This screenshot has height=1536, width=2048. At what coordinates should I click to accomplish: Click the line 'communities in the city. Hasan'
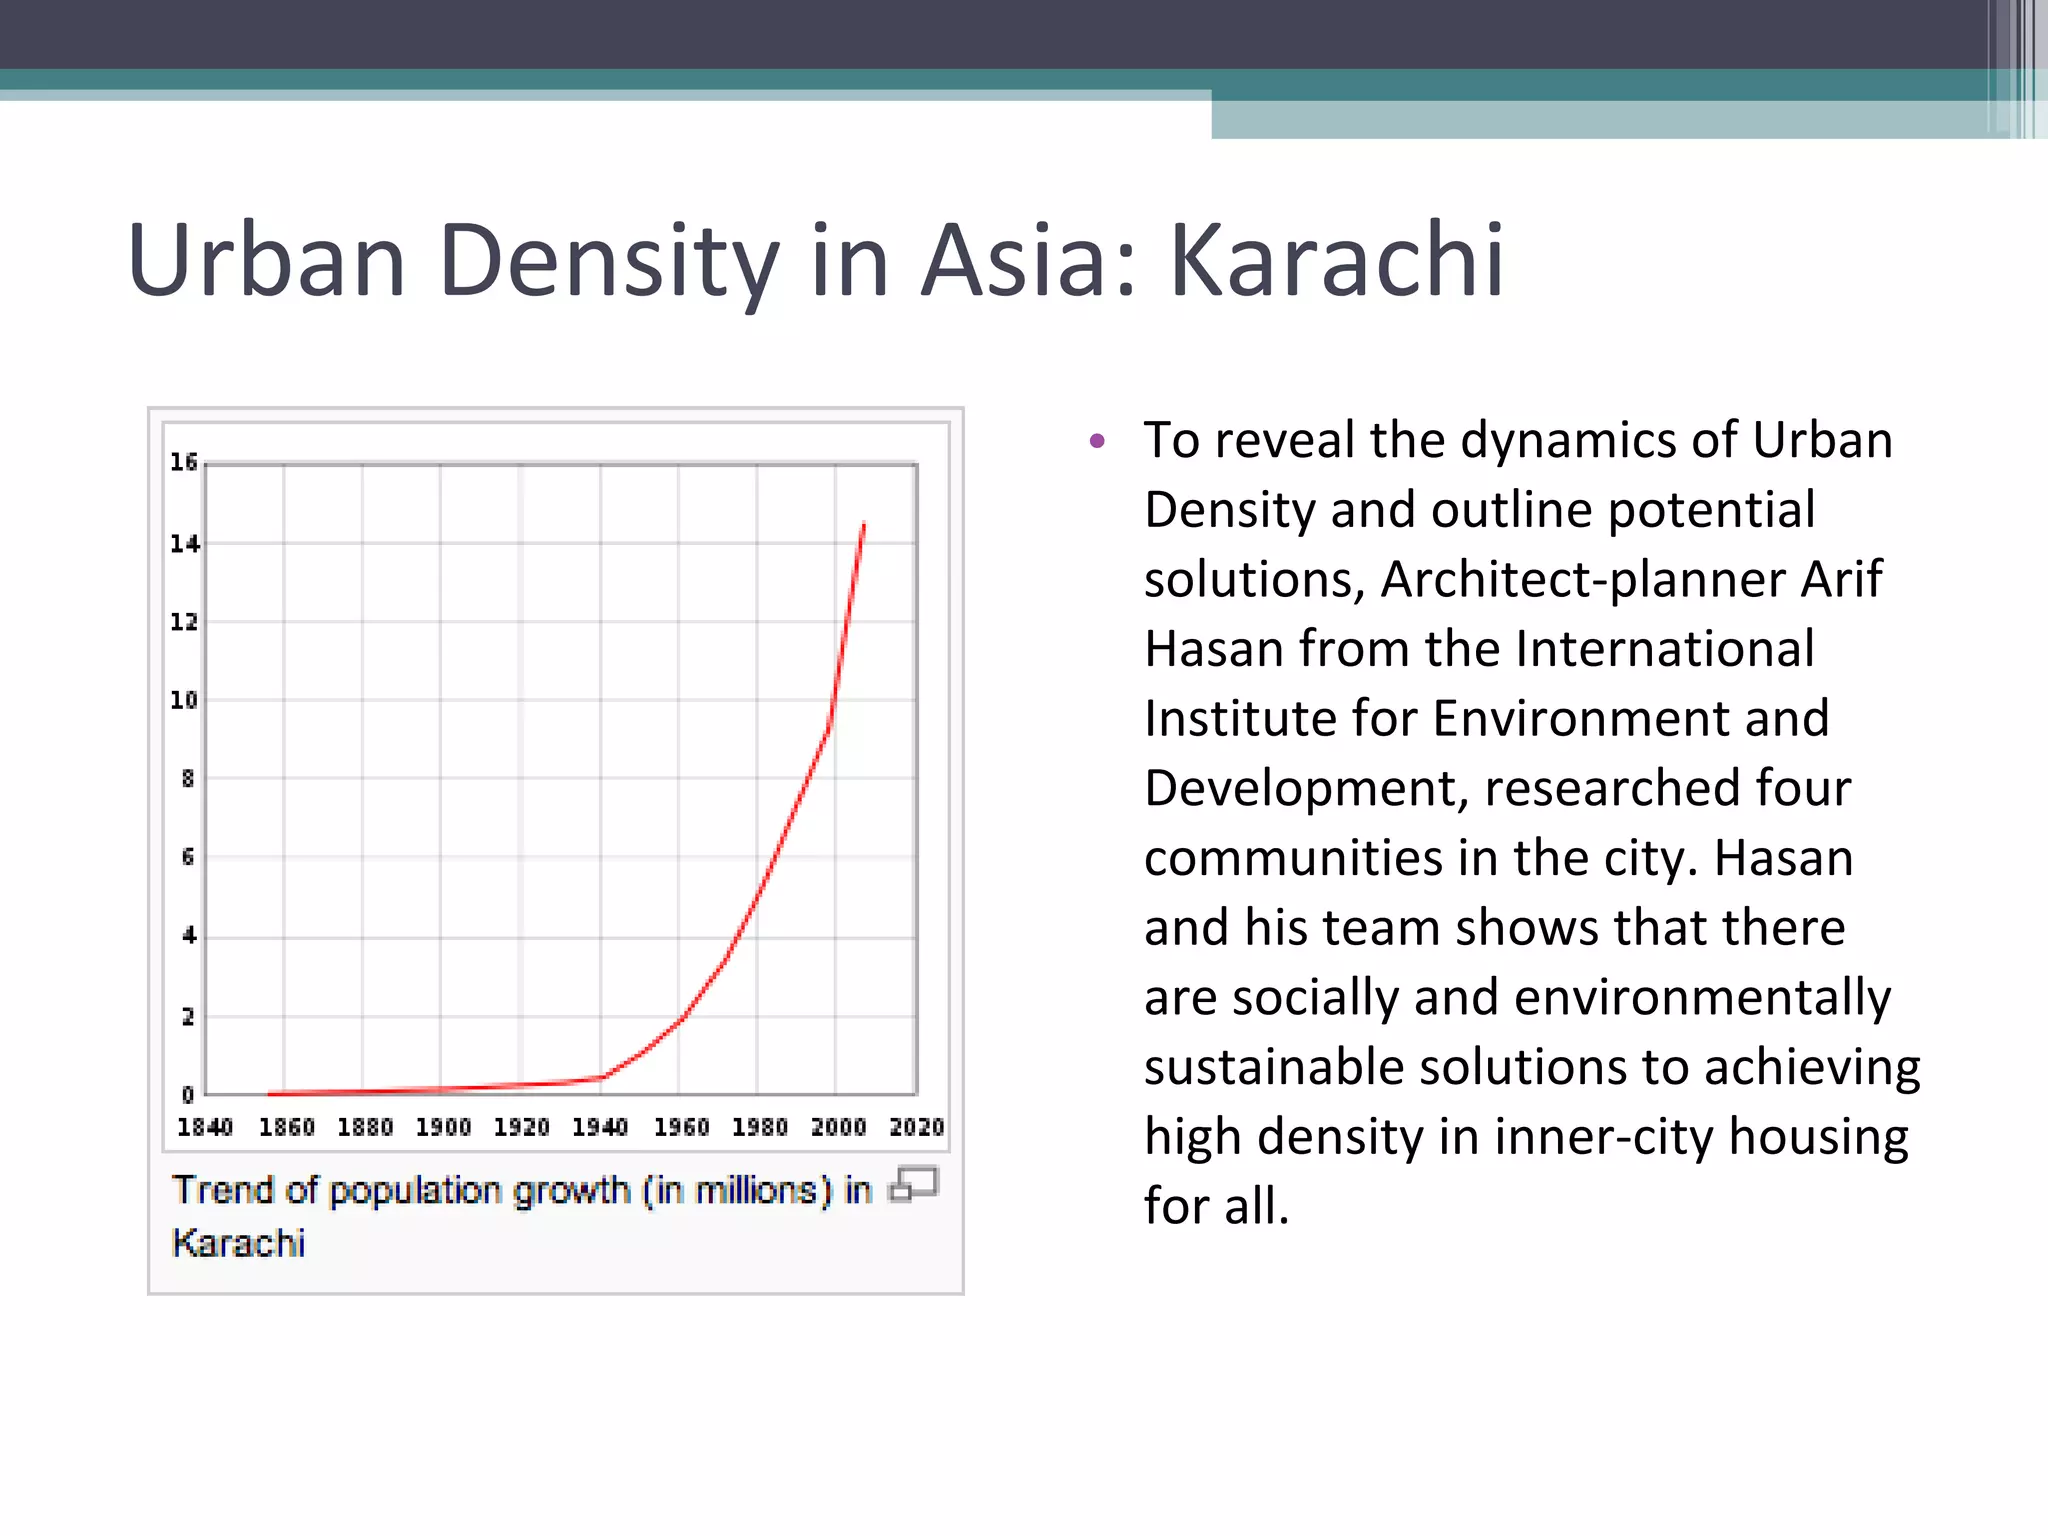[1499, 859]
